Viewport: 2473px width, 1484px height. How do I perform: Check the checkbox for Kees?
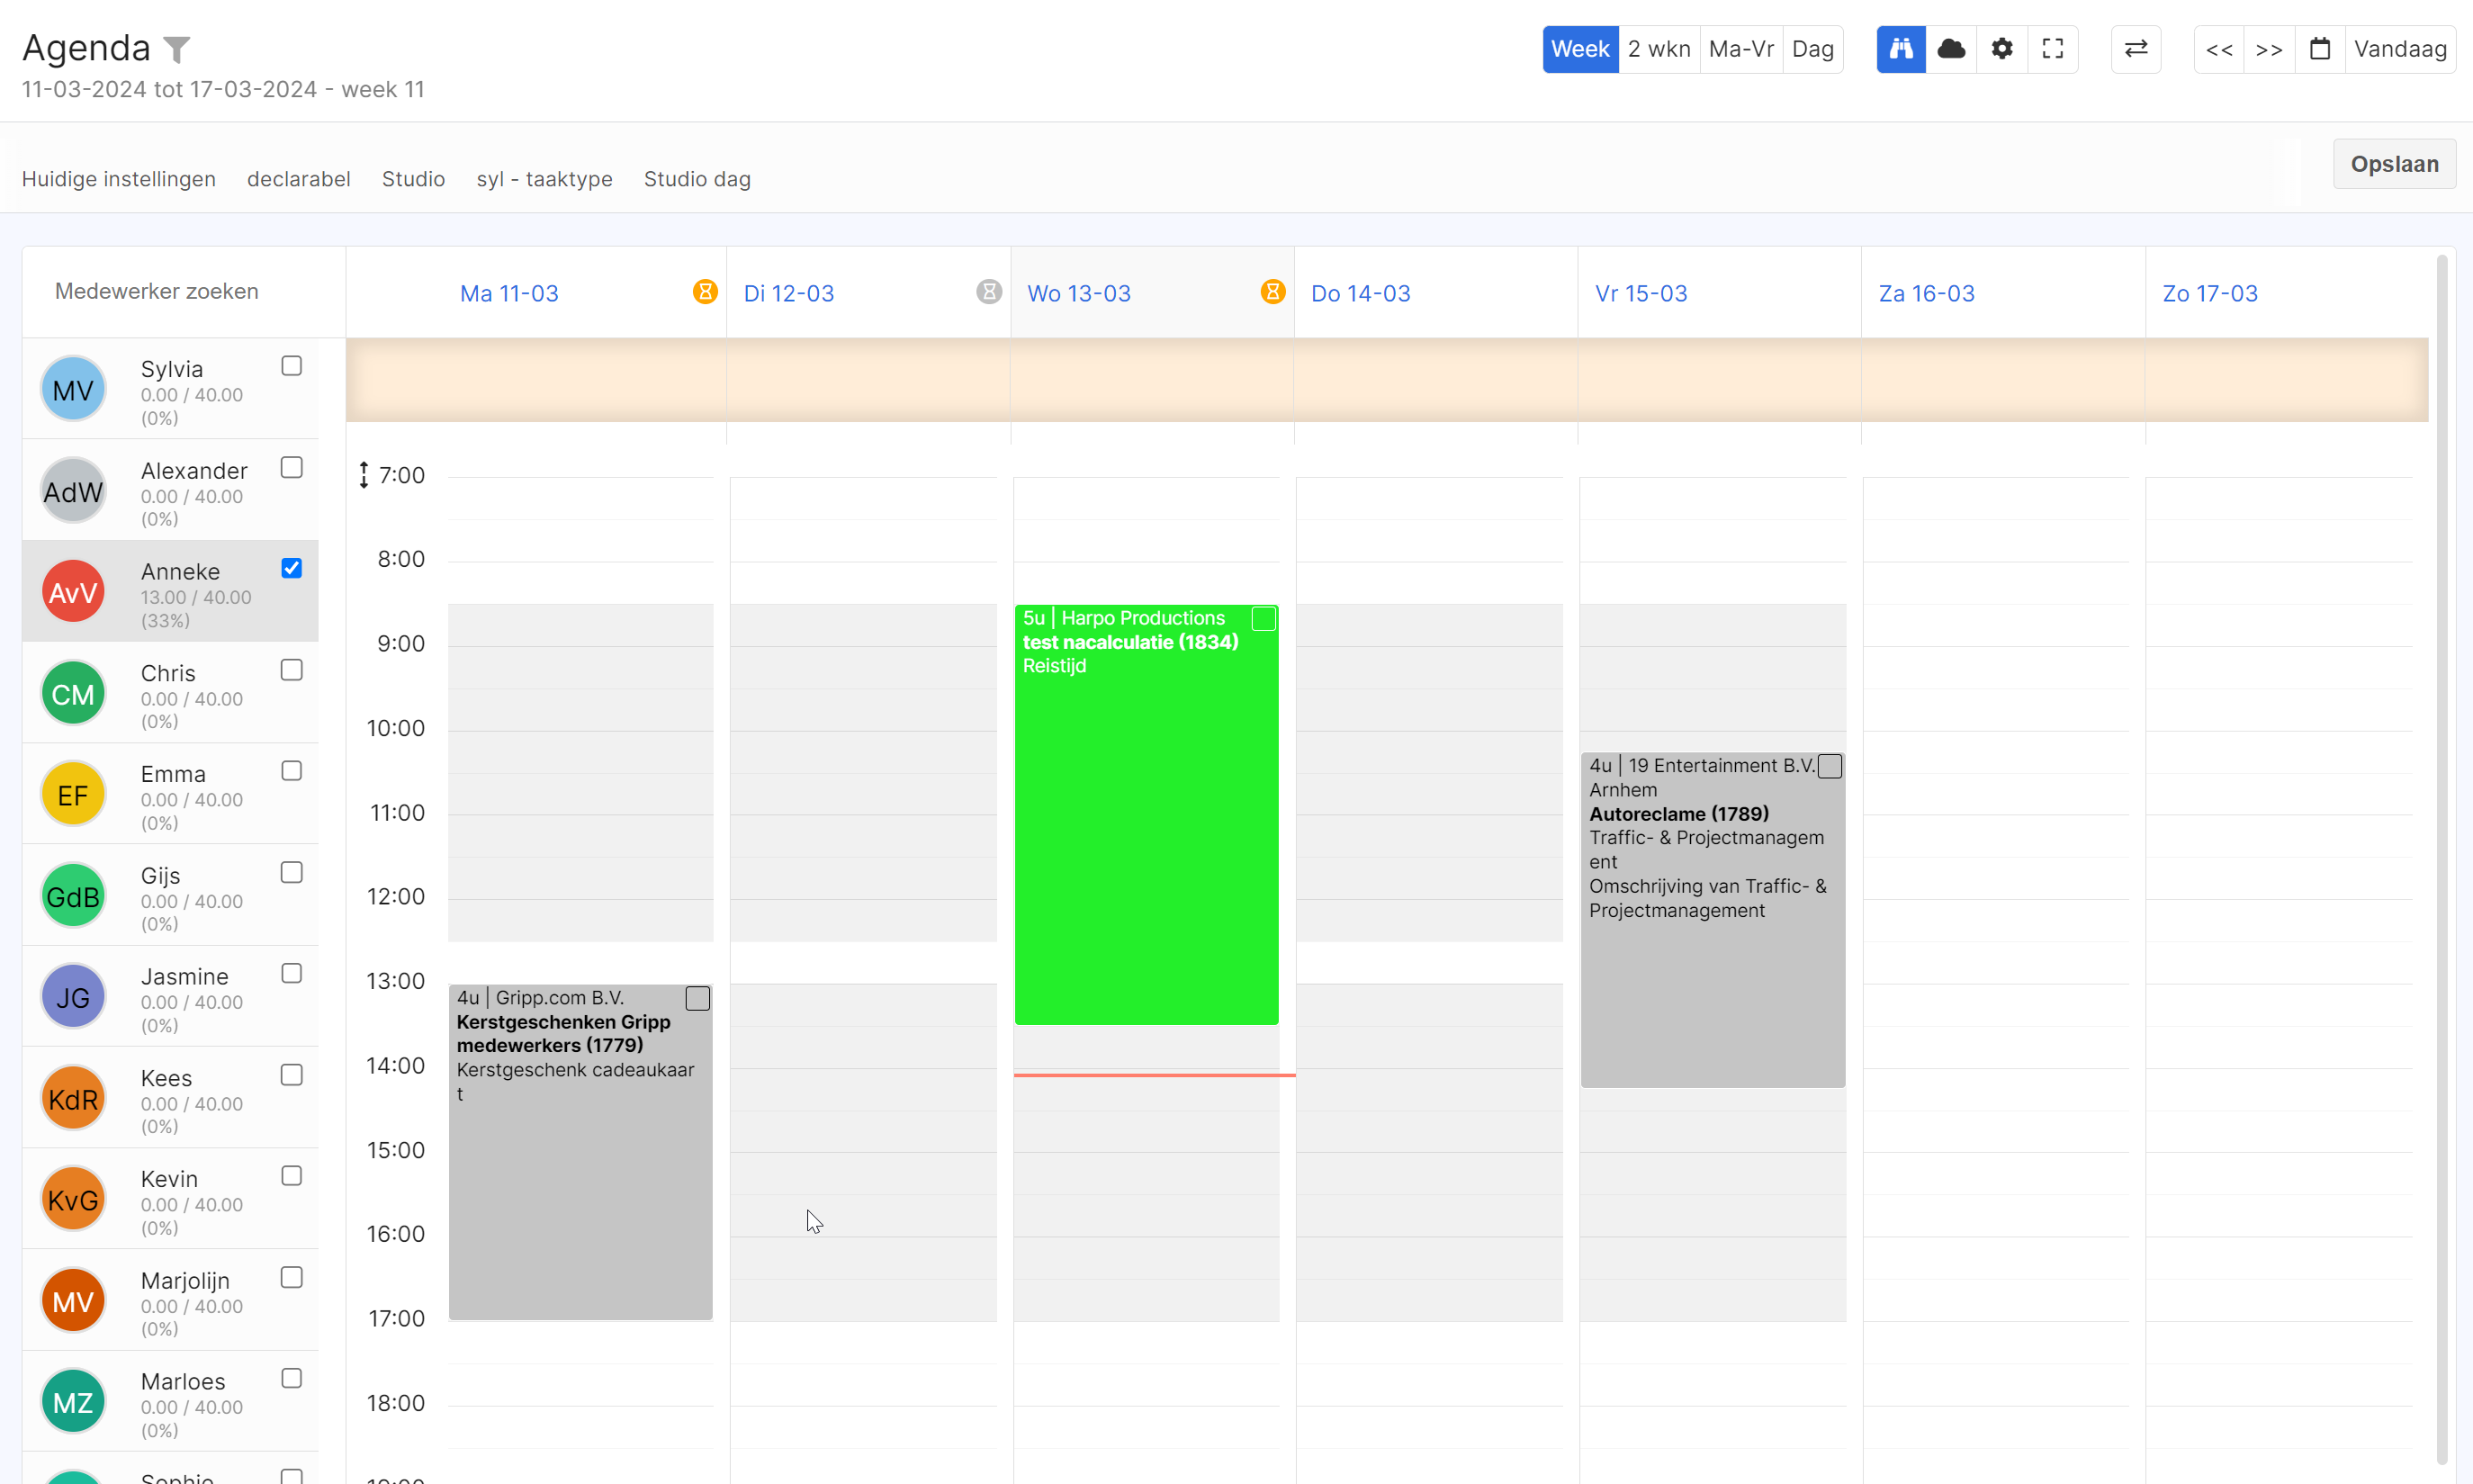pos(291,1075)
